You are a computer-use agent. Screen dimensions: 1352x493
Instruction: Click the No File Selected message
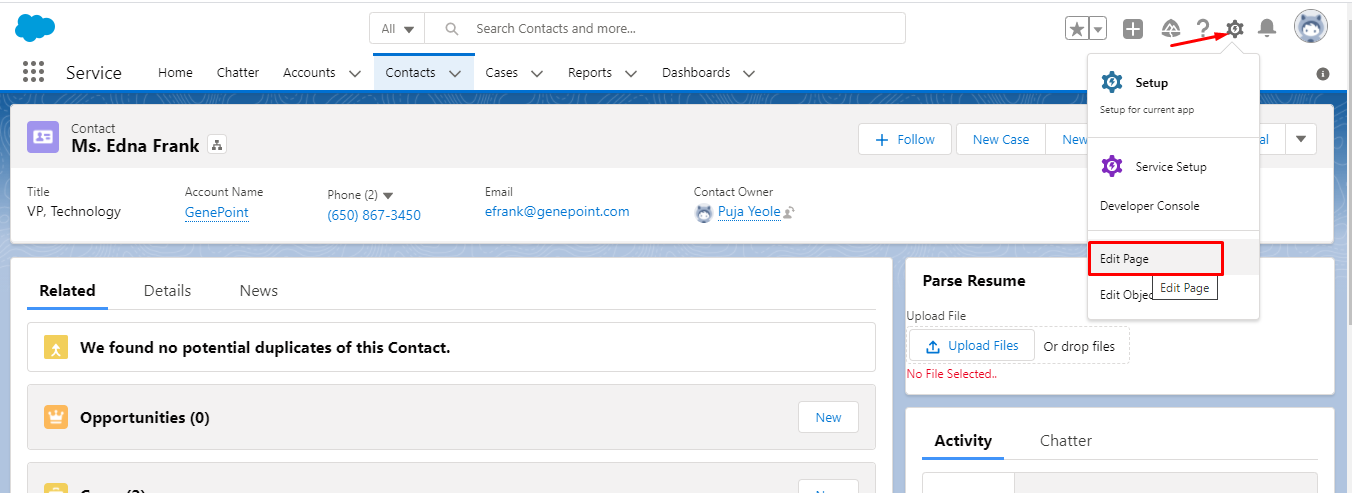coord(952,374)
